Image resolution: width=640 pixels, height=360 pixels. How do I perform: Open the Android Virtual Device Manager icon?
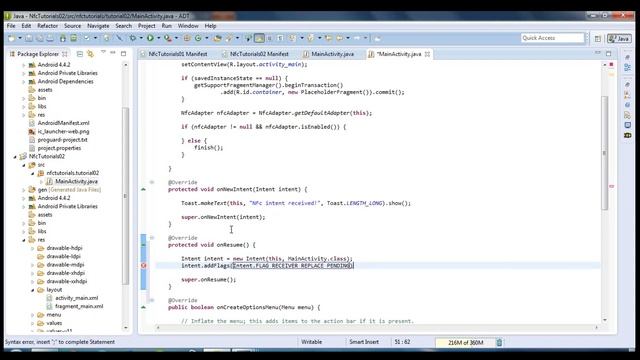(x=73, y=38)
